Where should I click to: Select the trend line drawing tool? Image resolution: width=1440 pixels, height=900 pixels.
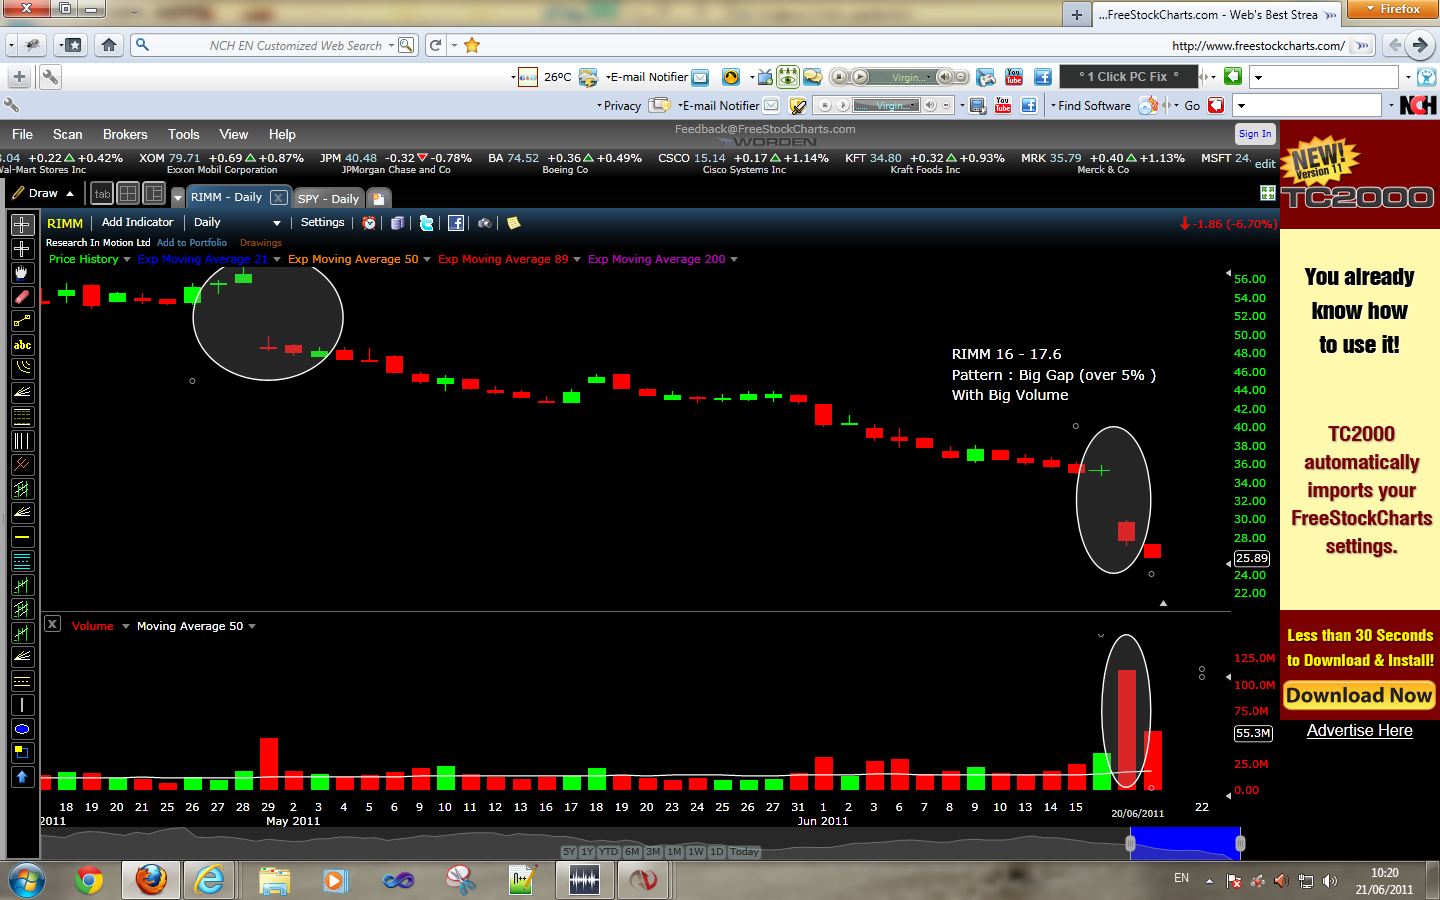click(x=22, y=321)
